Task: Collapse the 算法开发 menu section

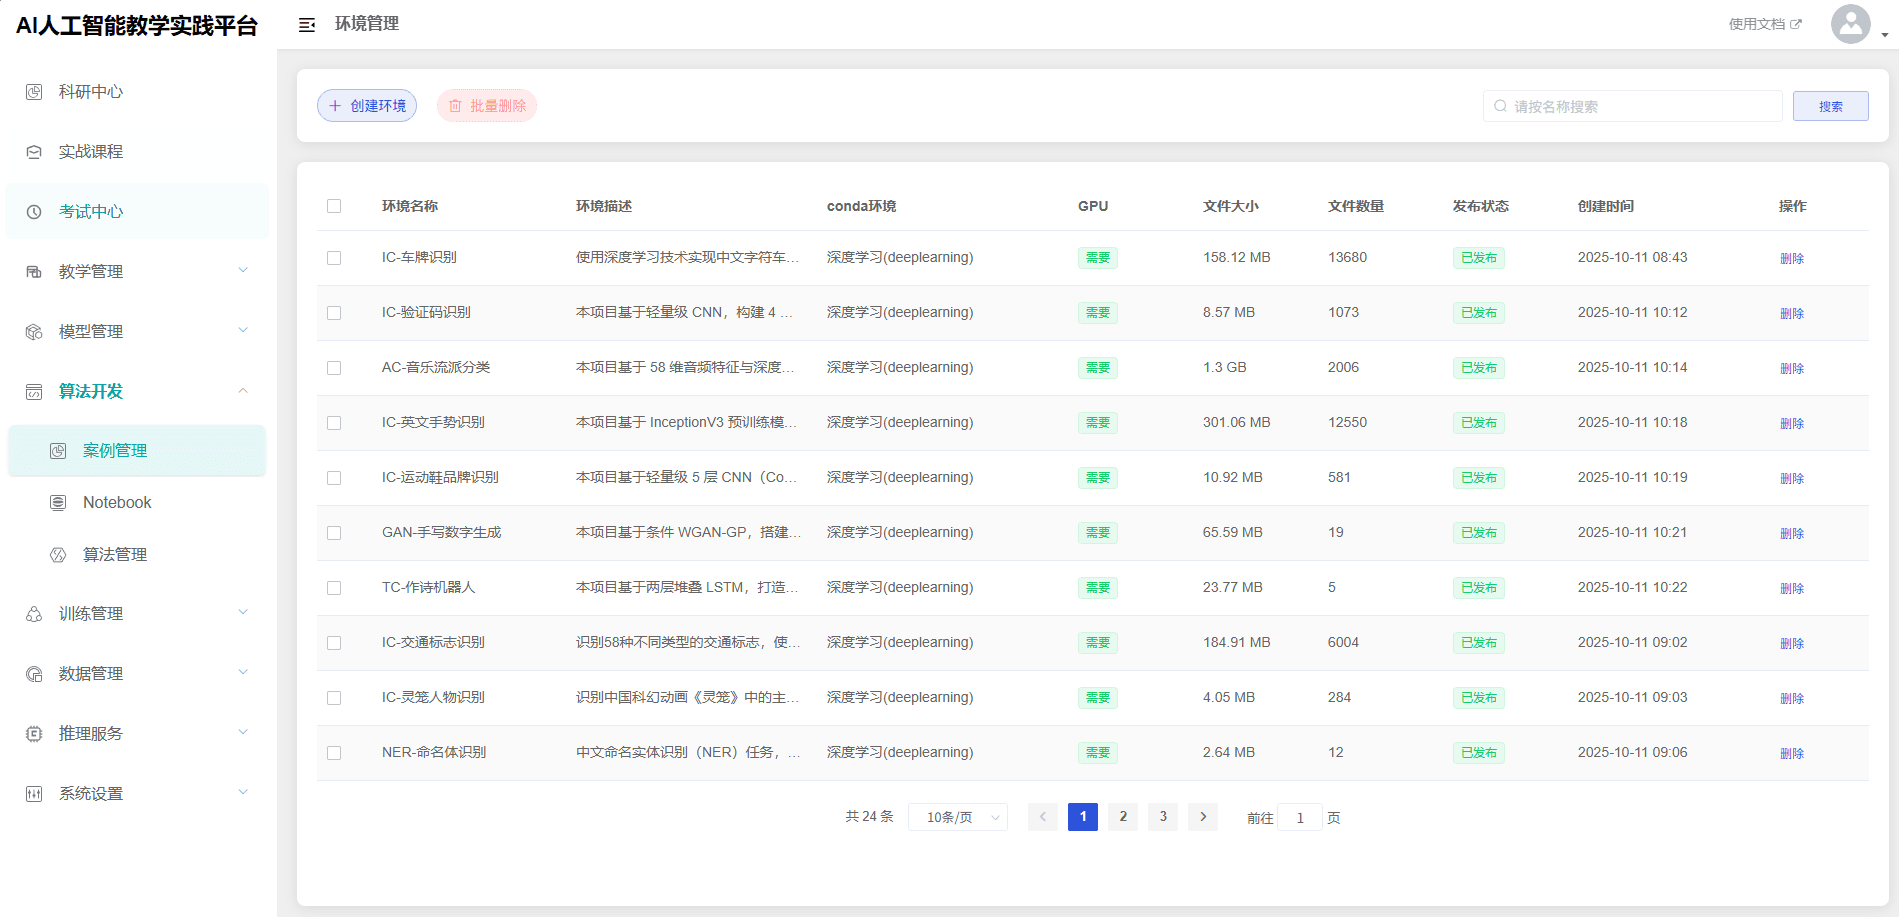Action: click(x=243, y=391)
